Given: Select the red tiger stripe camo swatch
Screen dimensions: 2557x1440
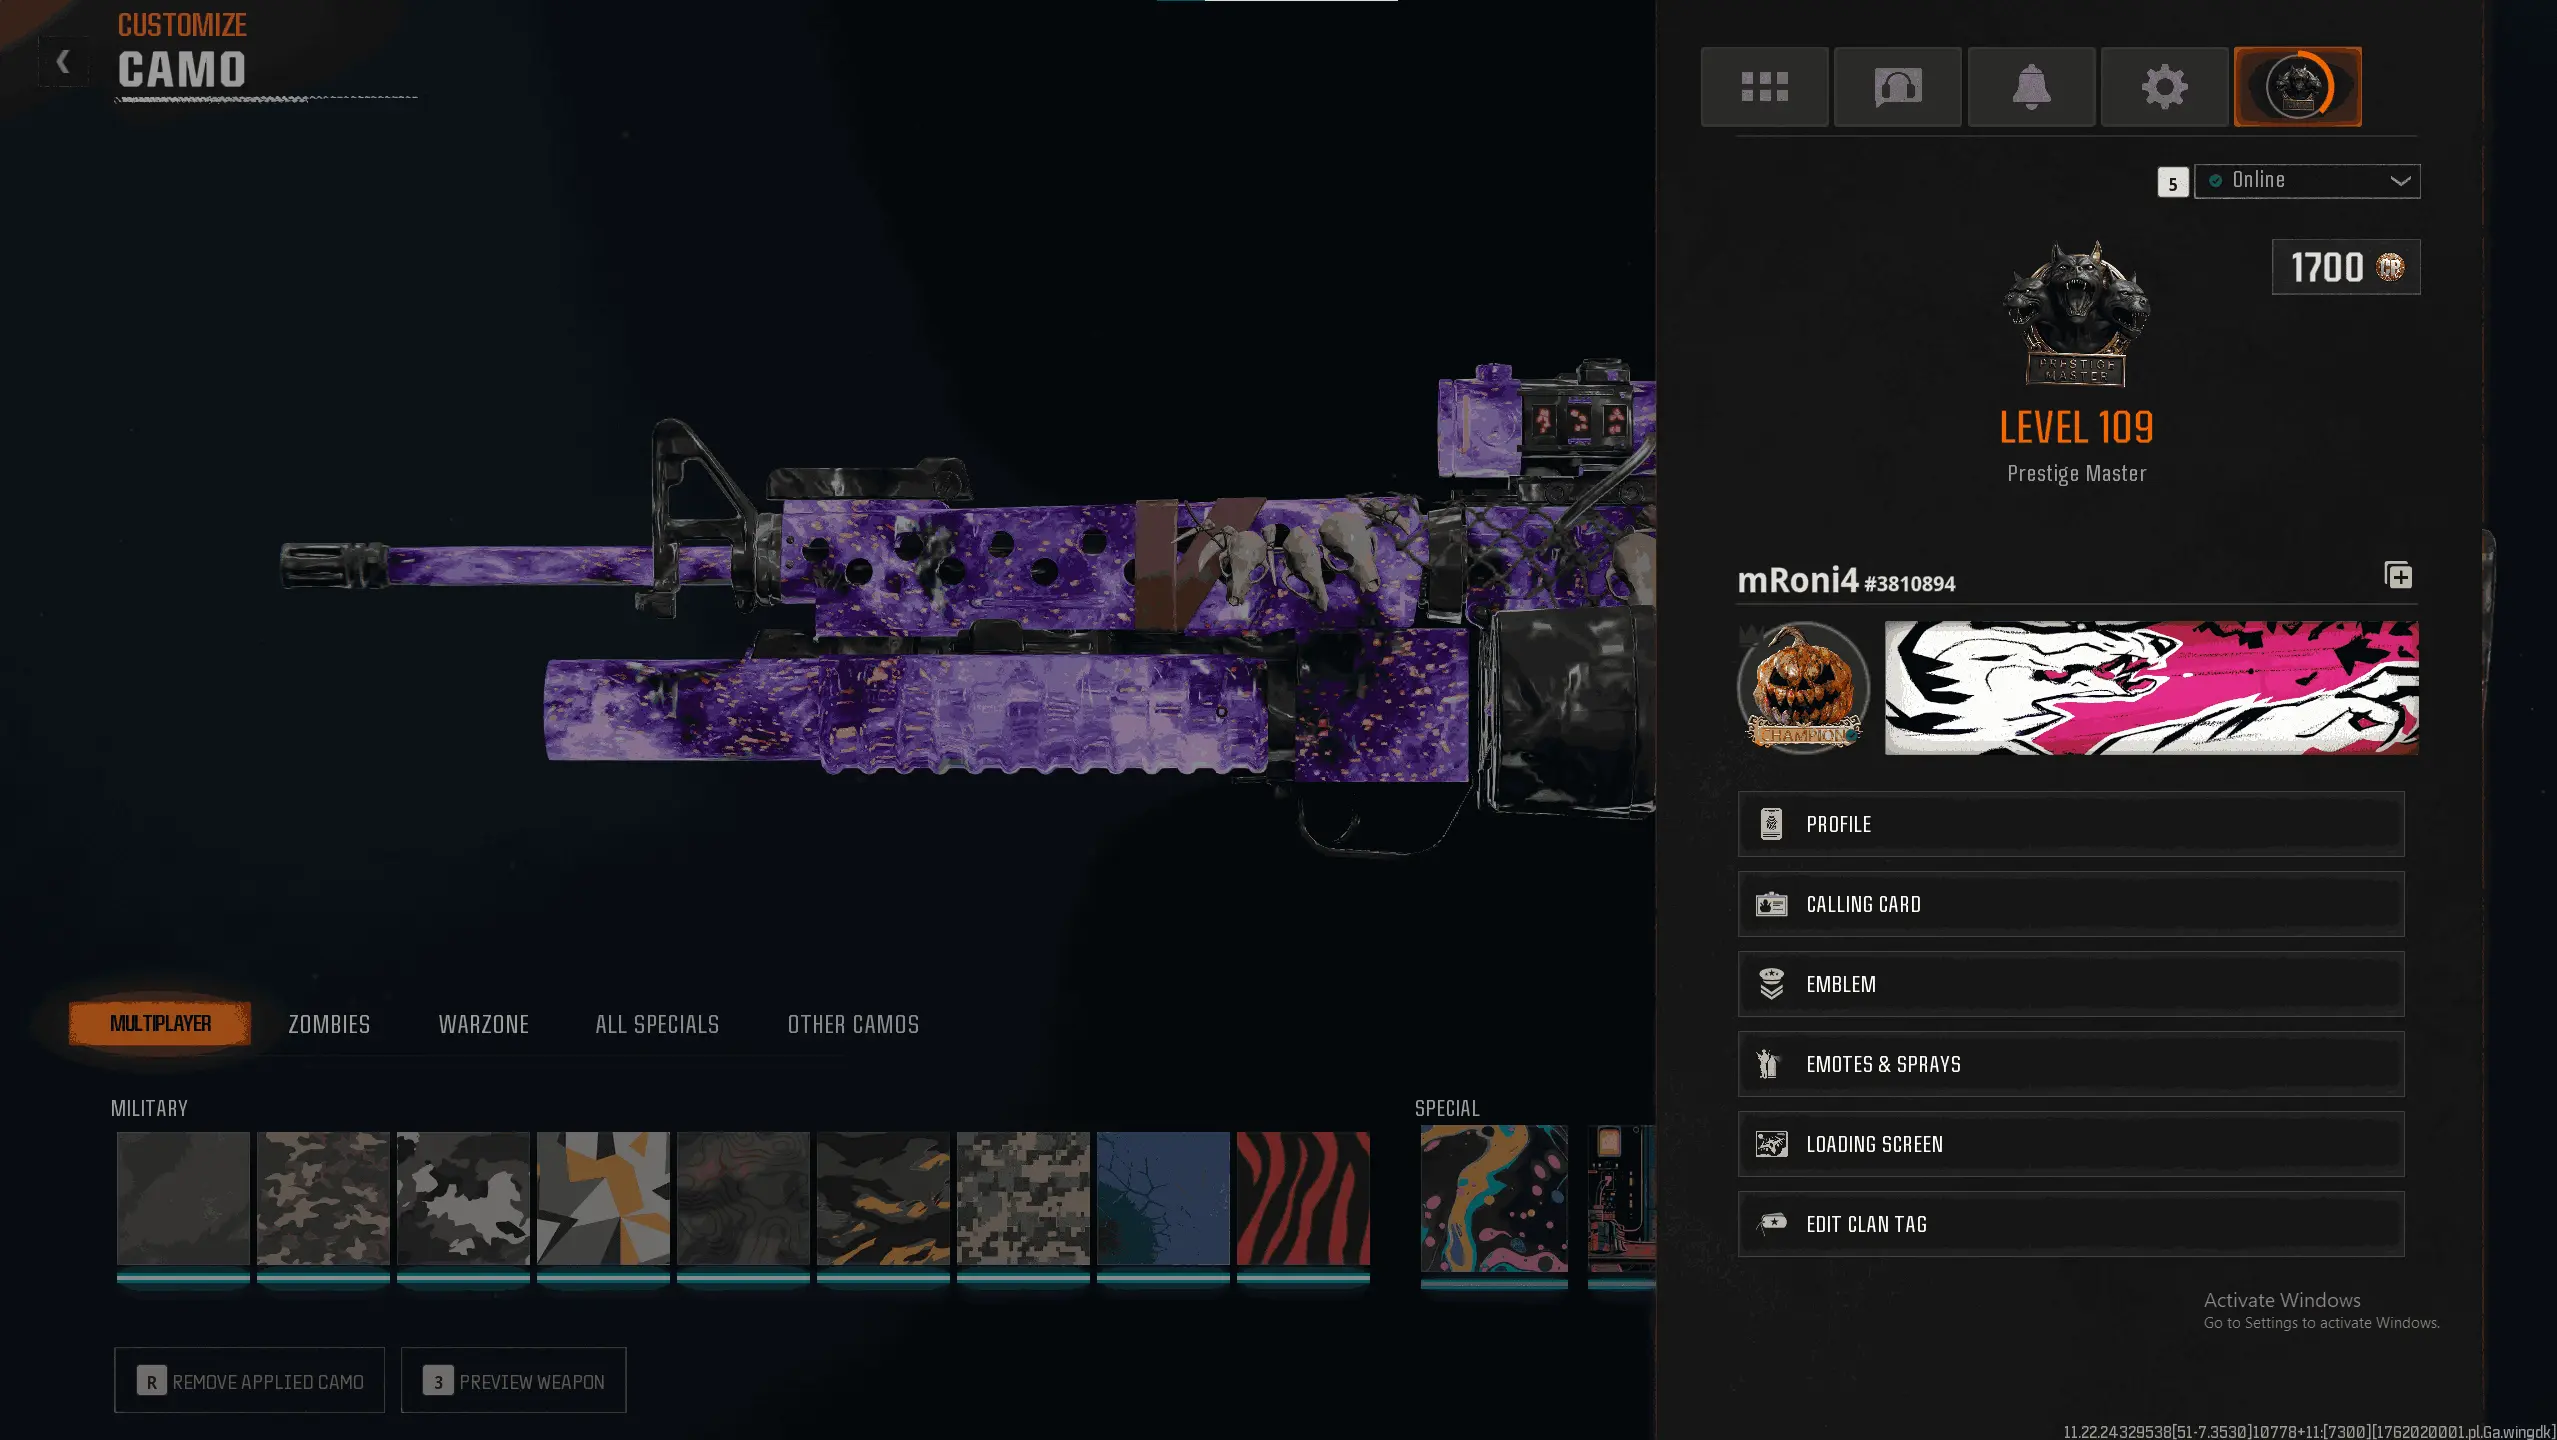Looking at the screenshot, I should 1303,1199.
